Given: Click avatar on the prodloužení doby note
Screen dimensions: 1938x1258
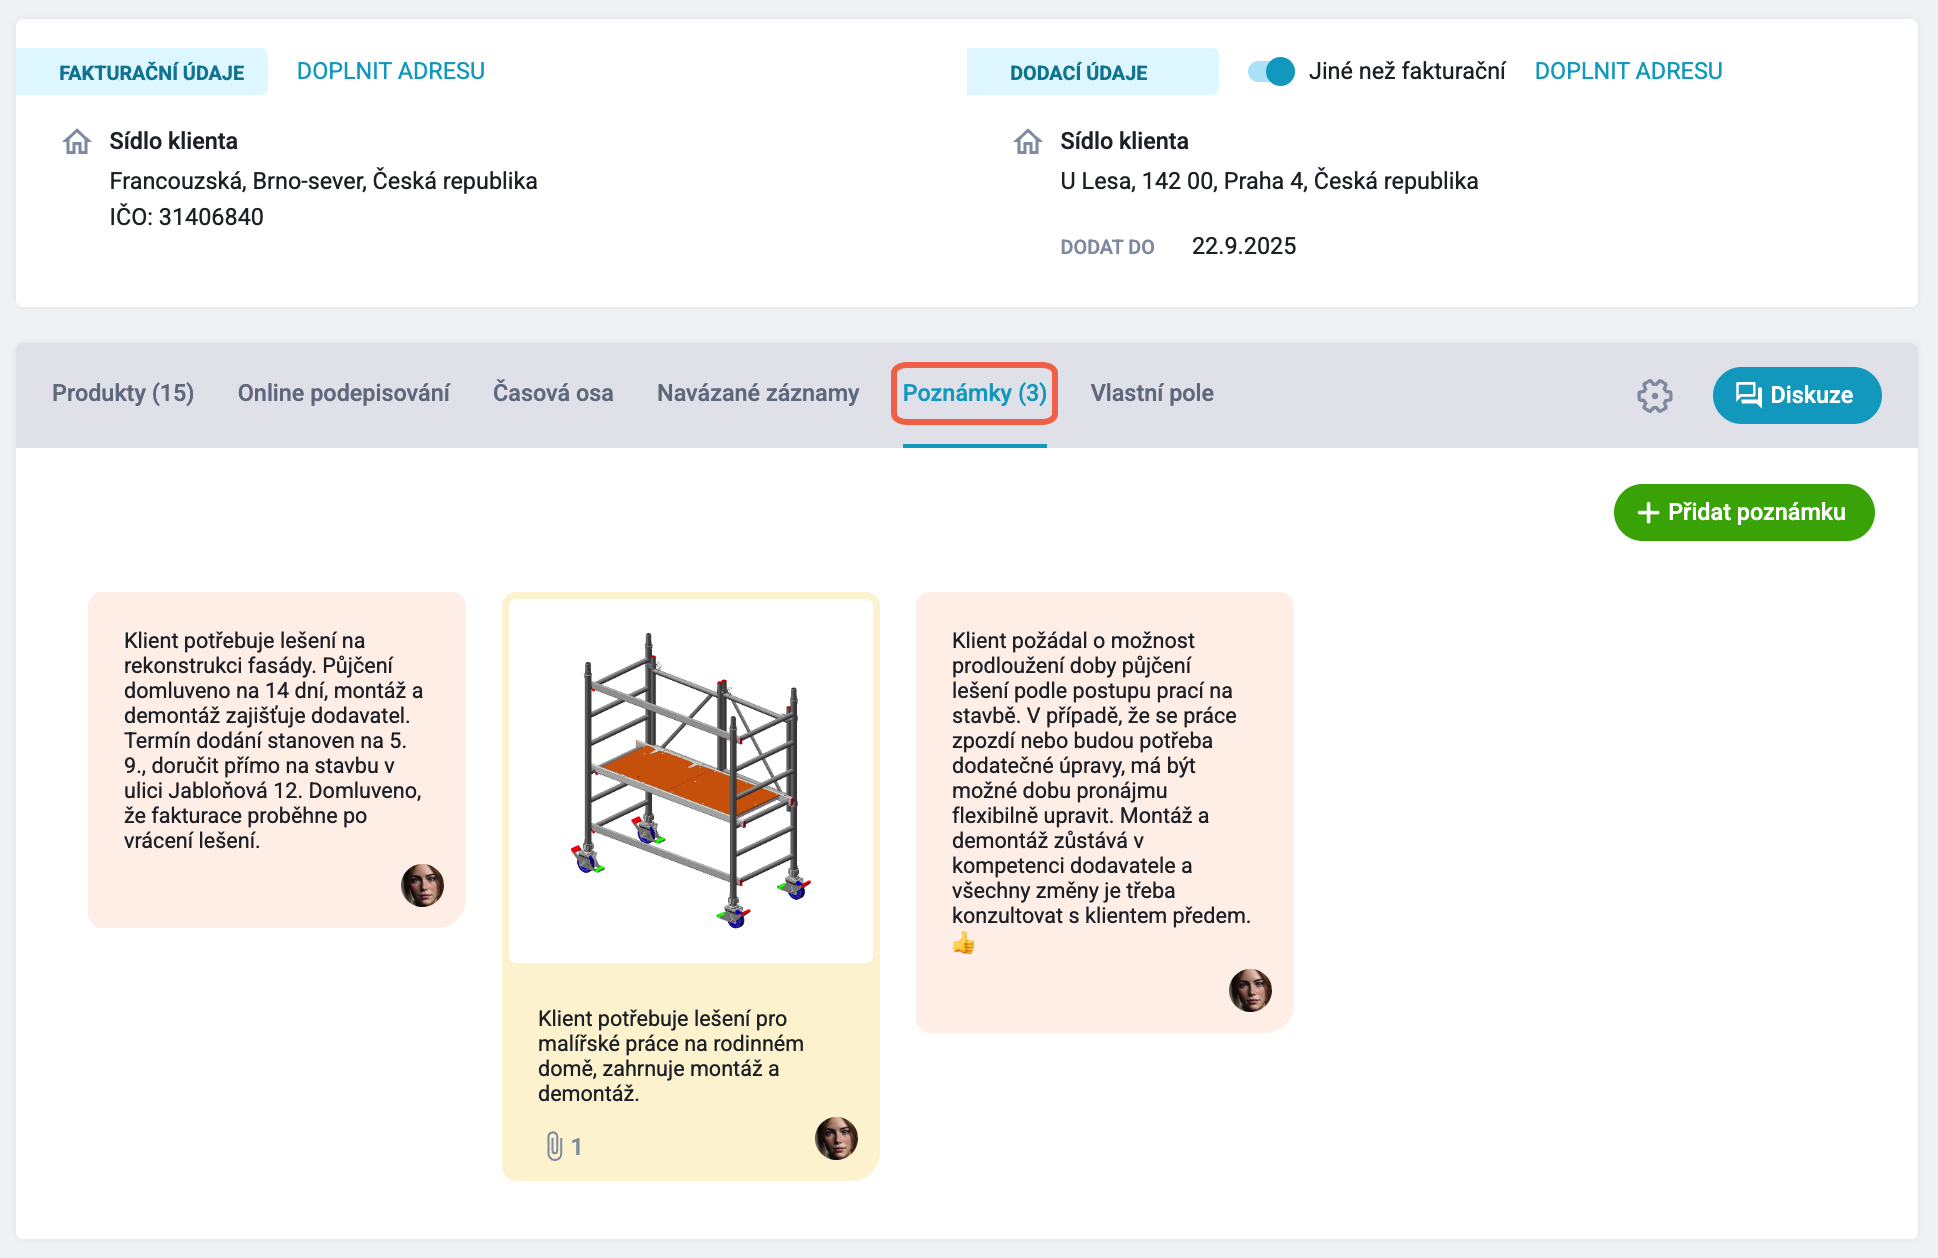Looking at the screenshot, I should (1250, 990).
